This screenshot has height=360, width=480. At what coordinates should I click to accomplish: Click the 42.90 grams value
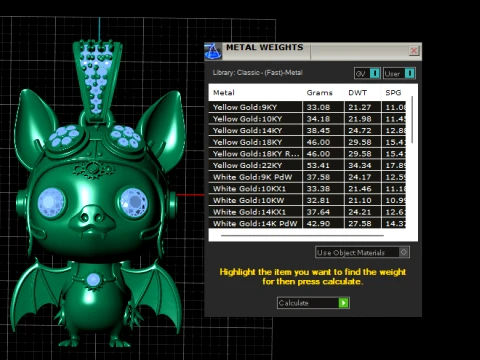click(x=318, y=223)
